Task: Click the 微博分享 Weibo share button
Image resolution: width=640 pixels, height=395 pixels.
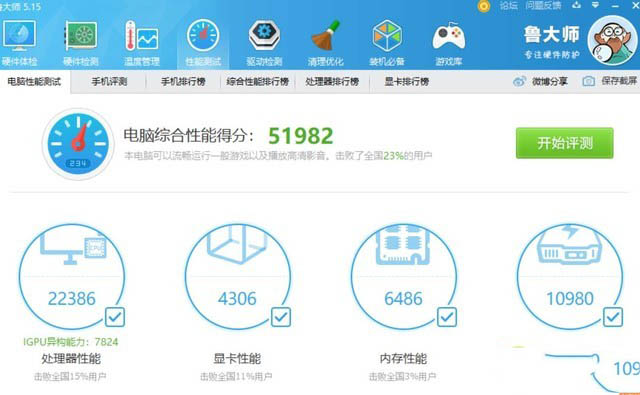Action: tap(540, 81)
